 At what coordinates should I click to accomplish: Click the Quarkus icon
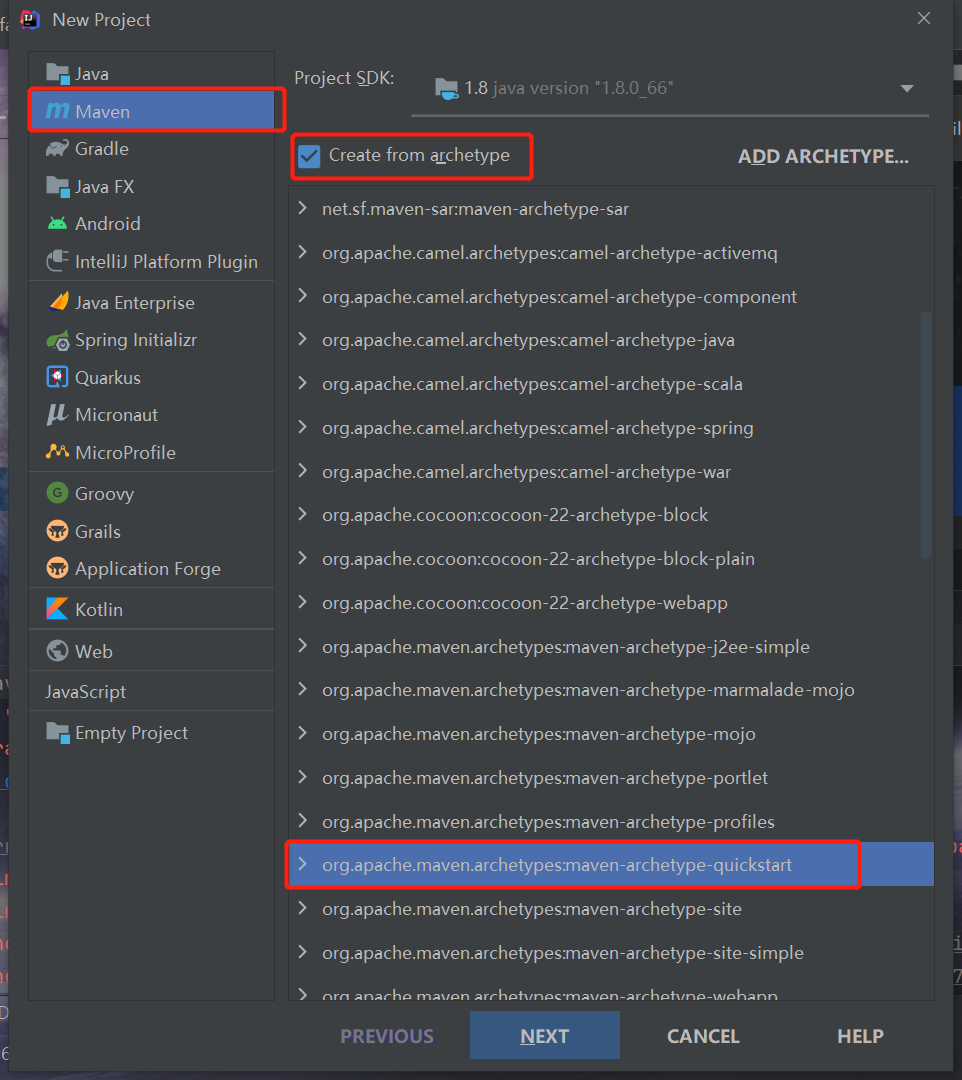[57, 377]
